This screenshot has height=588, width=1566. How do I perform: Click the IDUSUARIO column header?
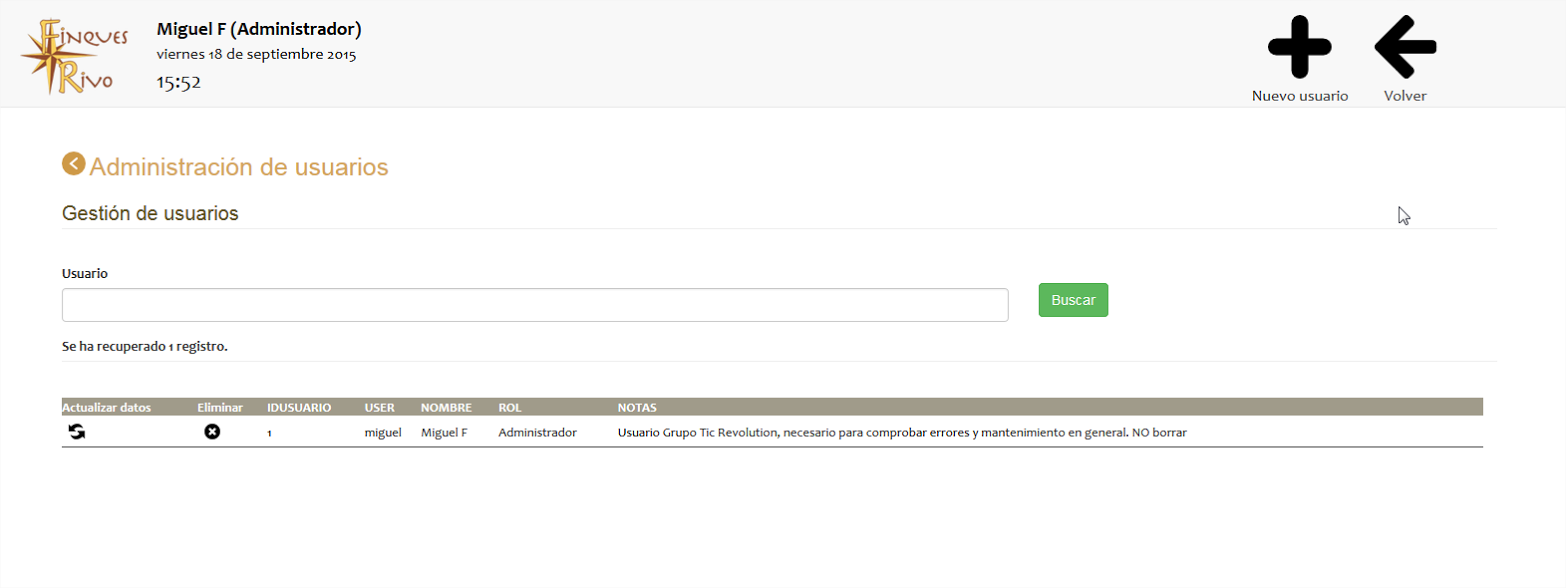(x=299, y=408)
